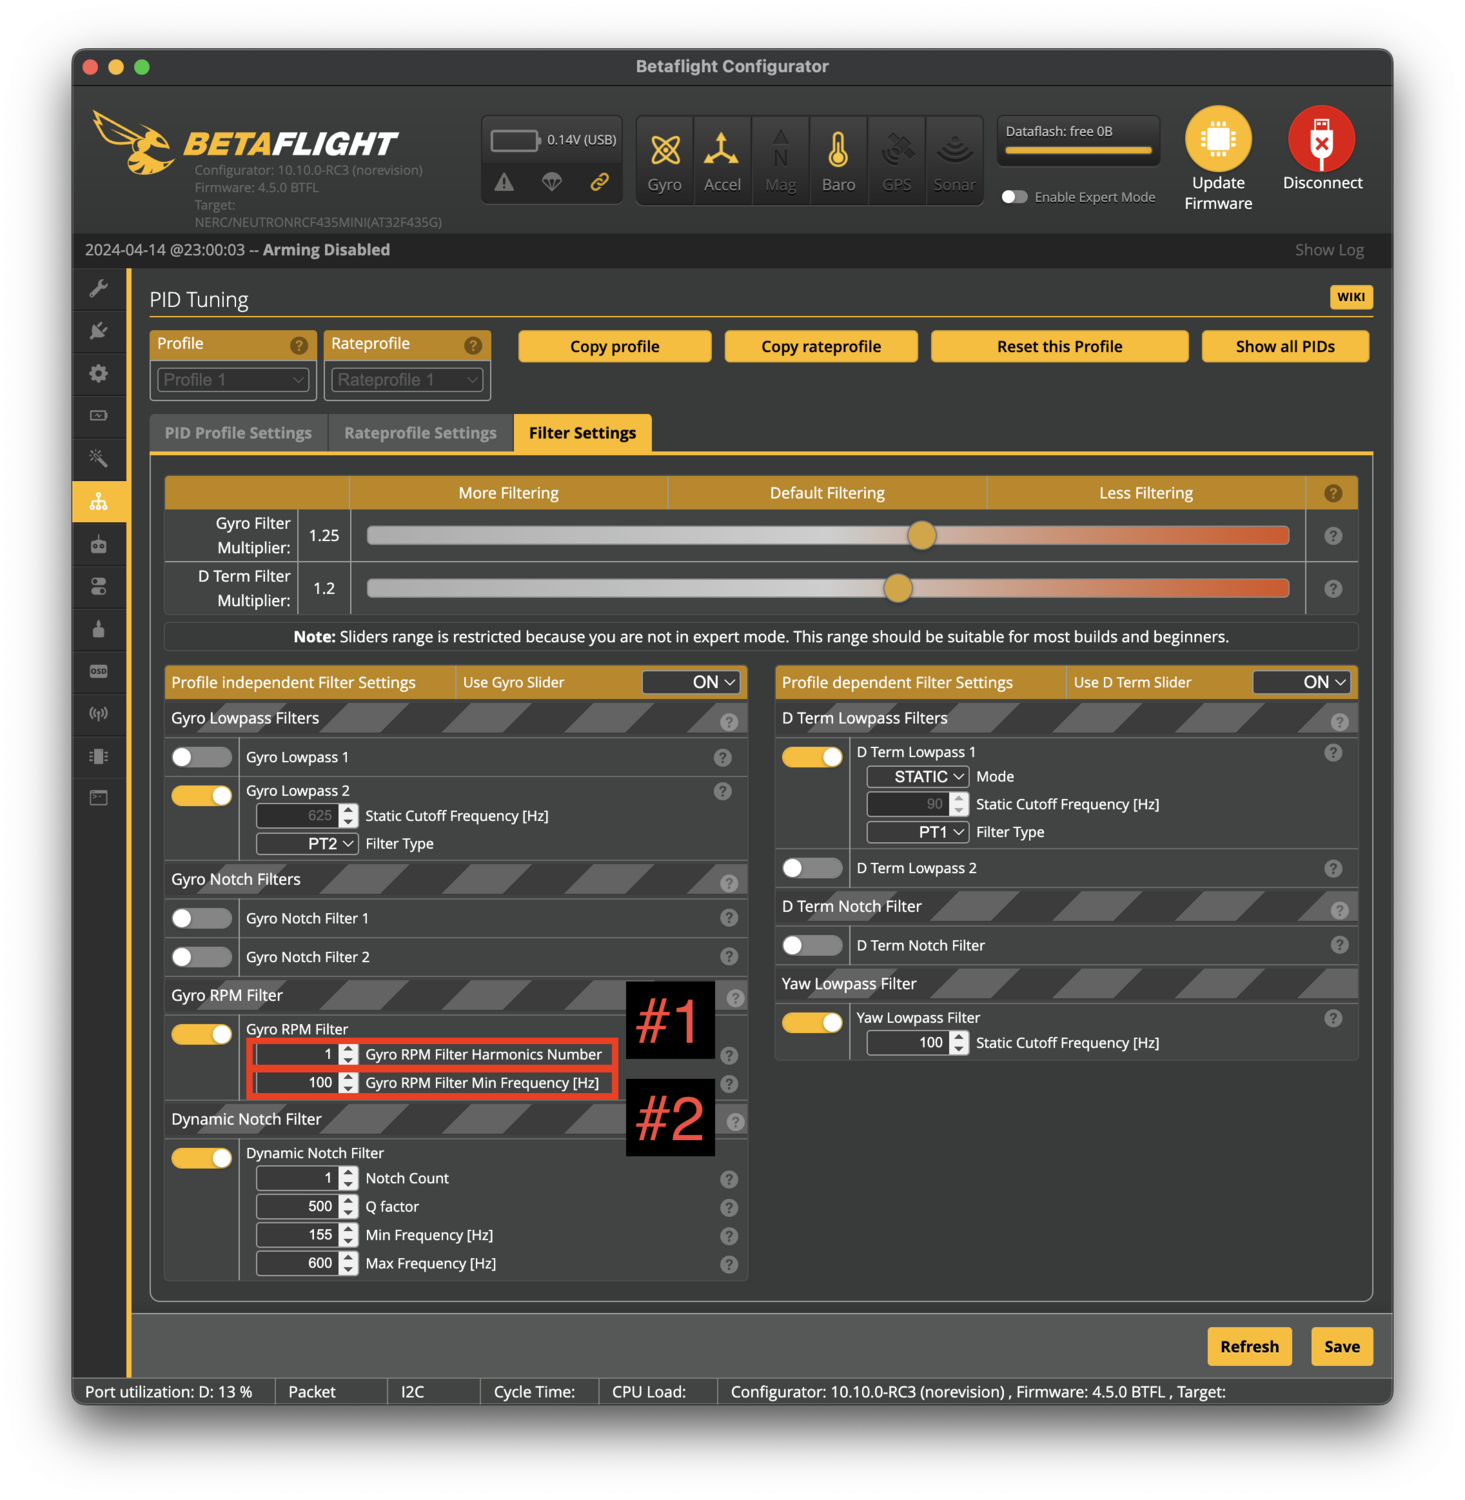Open the Modes sidebar icon
The width and height of the screenshot is (1465, 1500).
coord(99,587)
